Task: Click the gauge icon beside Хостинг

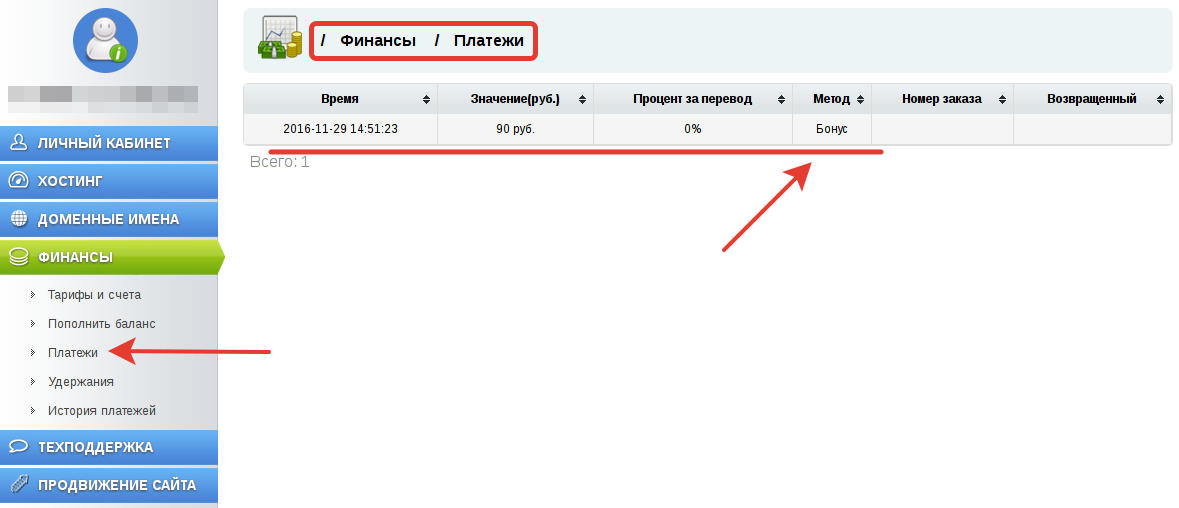Action: click(18, 181)
